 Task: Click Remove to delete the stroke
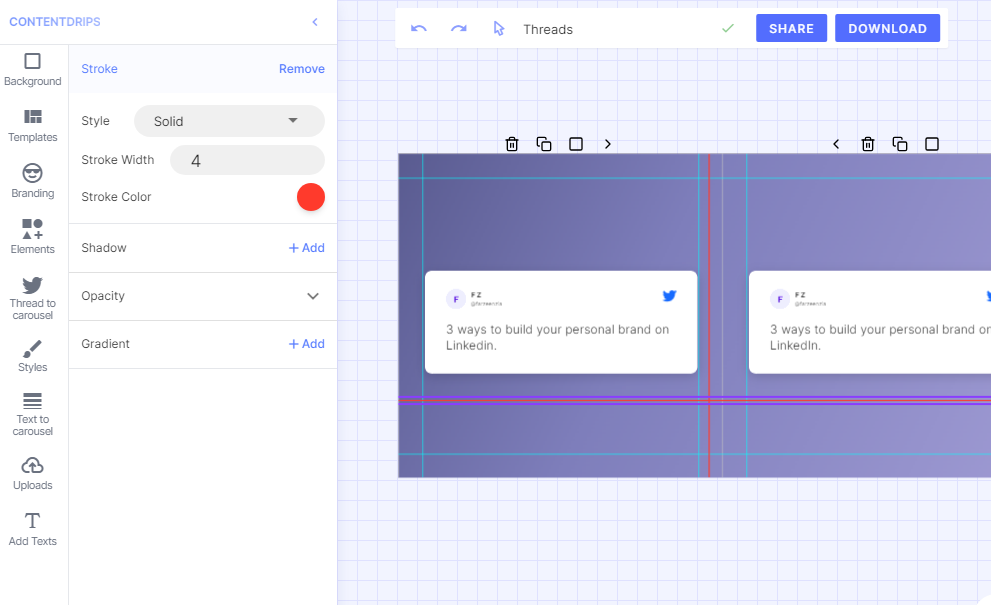(301, 69)
